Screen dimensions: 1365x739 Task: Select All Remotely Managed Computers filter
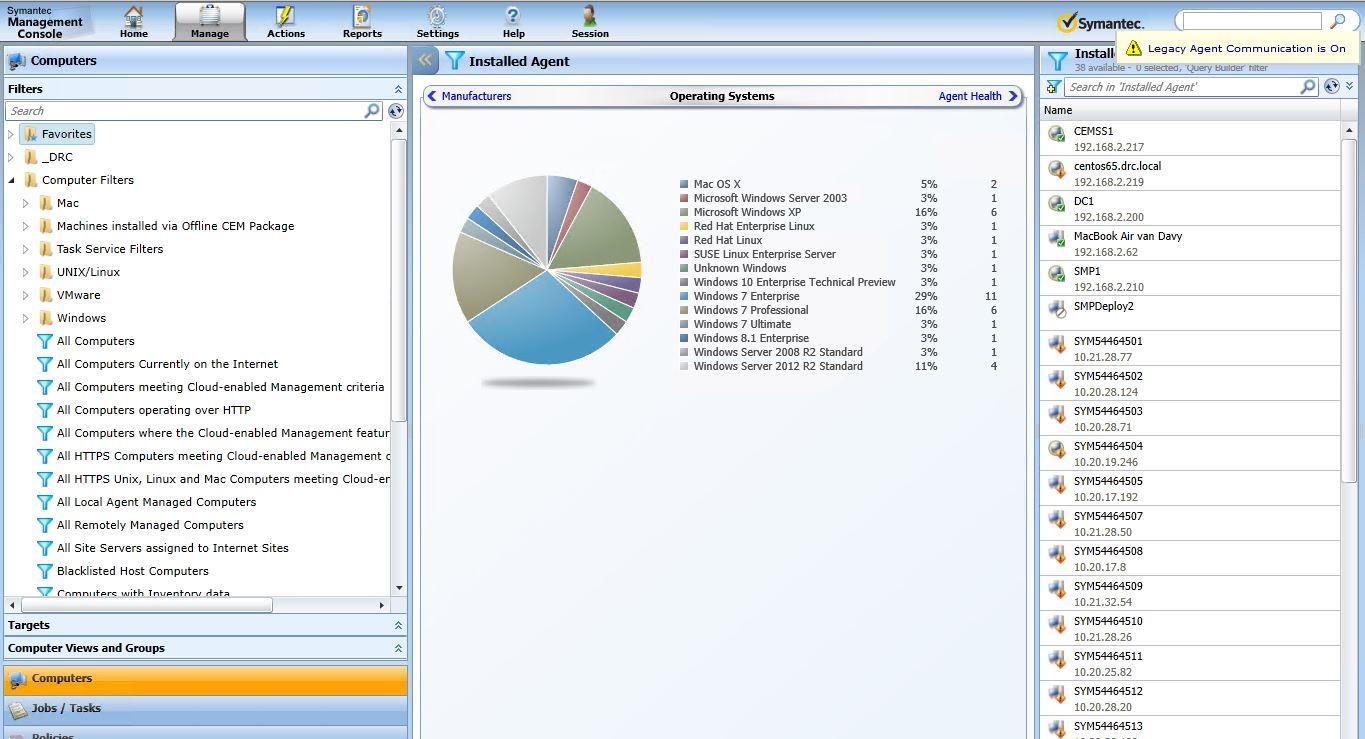(150, 525)
